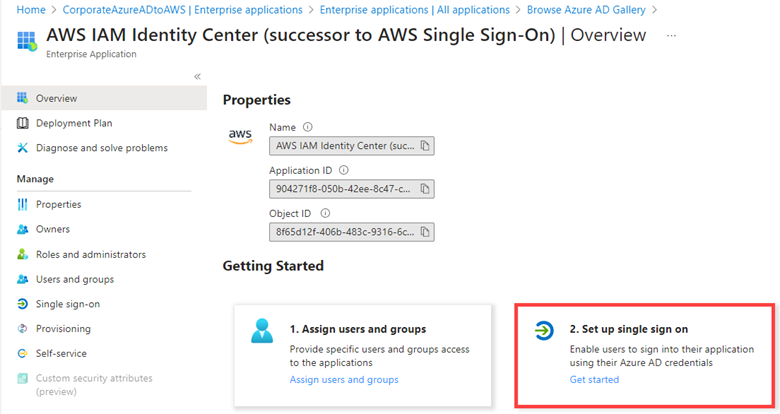780x414 pixels.
Task: Copy the application Name field value
Action: pos(425,146)
